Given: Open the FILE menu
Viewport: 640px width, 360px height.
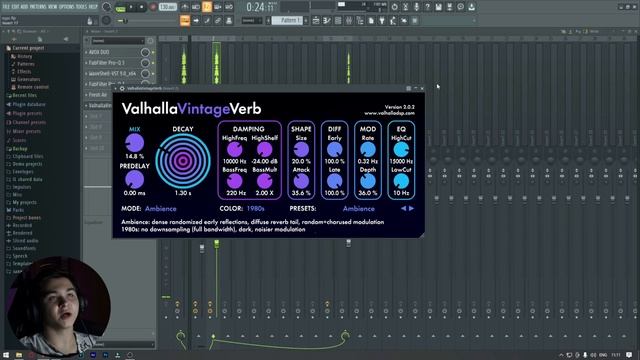Looking at the screenshot, I should (6, 7).
